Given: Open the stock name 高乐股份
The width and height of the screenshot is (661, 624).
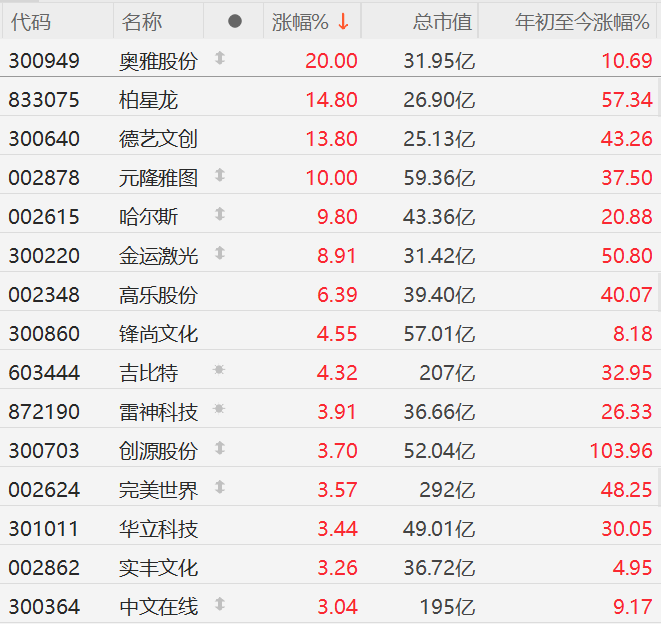Looking at the screenshot, I should 158,295.
